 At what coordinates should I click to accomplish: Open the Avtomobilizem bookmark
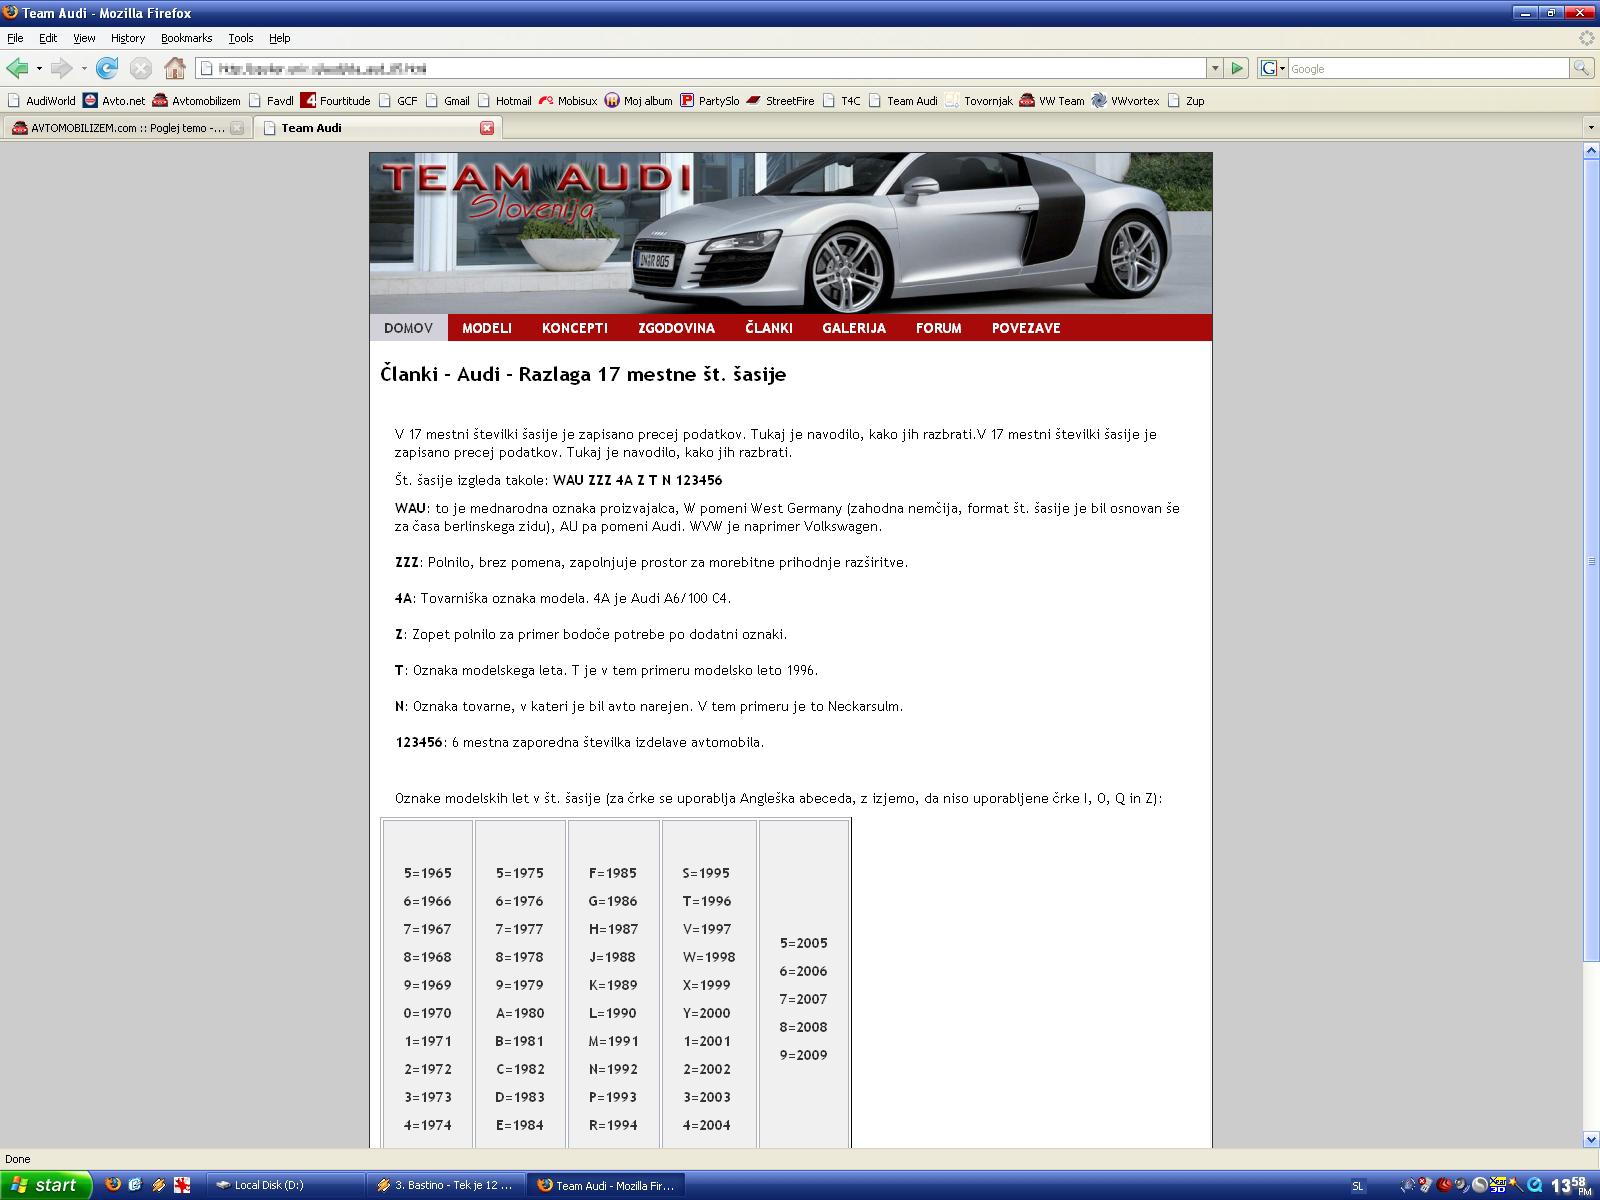tap(196, 101)
